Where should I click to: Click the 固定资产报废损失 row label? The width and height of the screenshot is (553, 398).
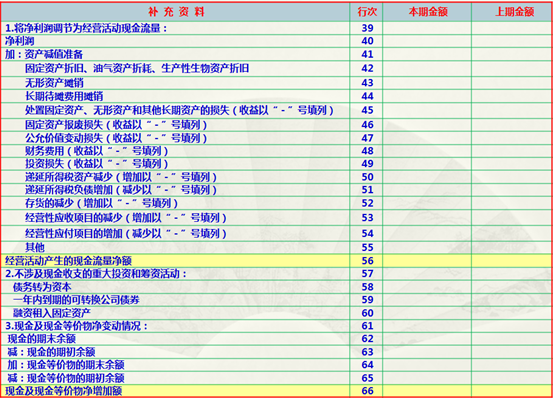pyautogui.click(x=116, y=124)
